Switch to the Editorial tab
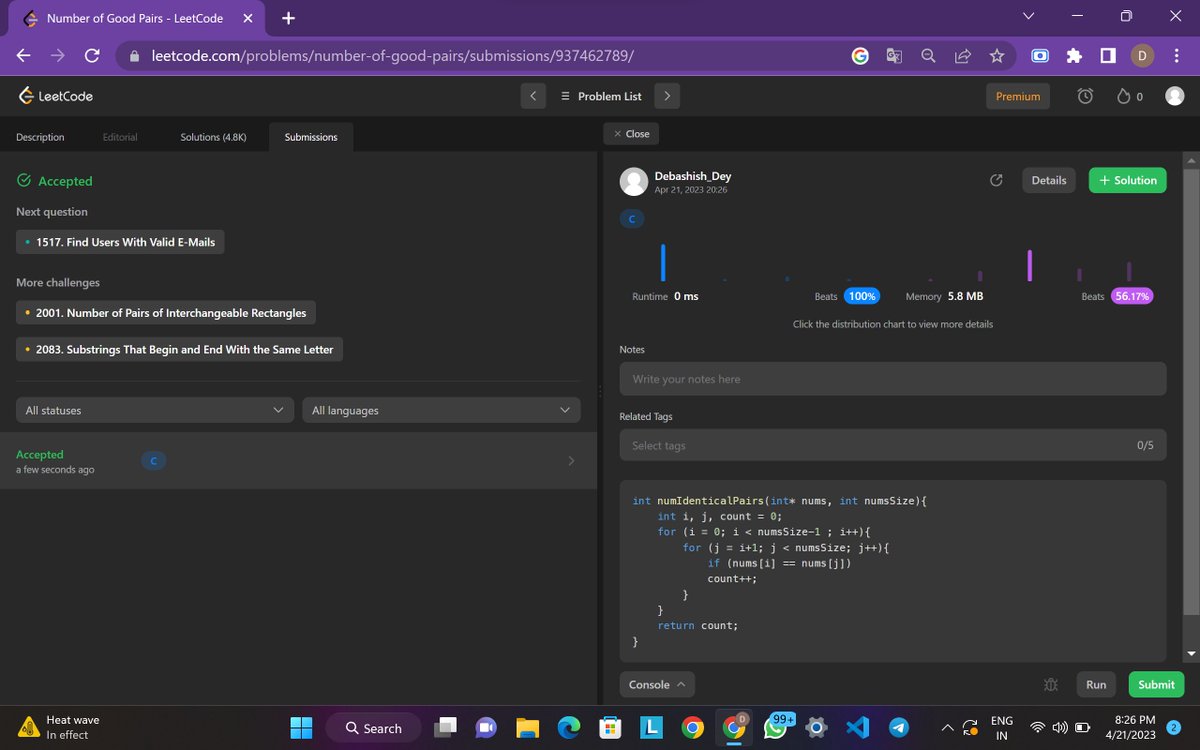This screenshot has width=1200, height=750. 120,137
